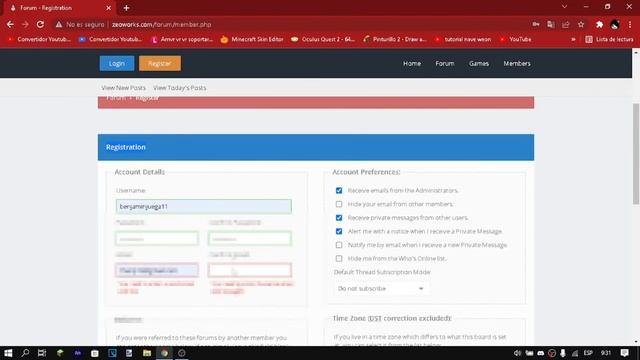Open the Chrome extensions puzzle icon

(x=599, y=24)
